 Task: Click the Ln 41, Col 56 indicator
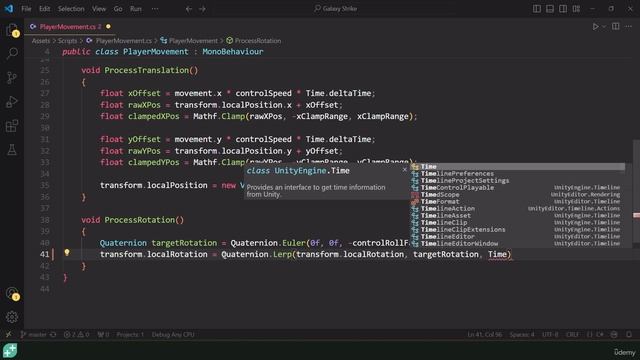tap(485, 334)
